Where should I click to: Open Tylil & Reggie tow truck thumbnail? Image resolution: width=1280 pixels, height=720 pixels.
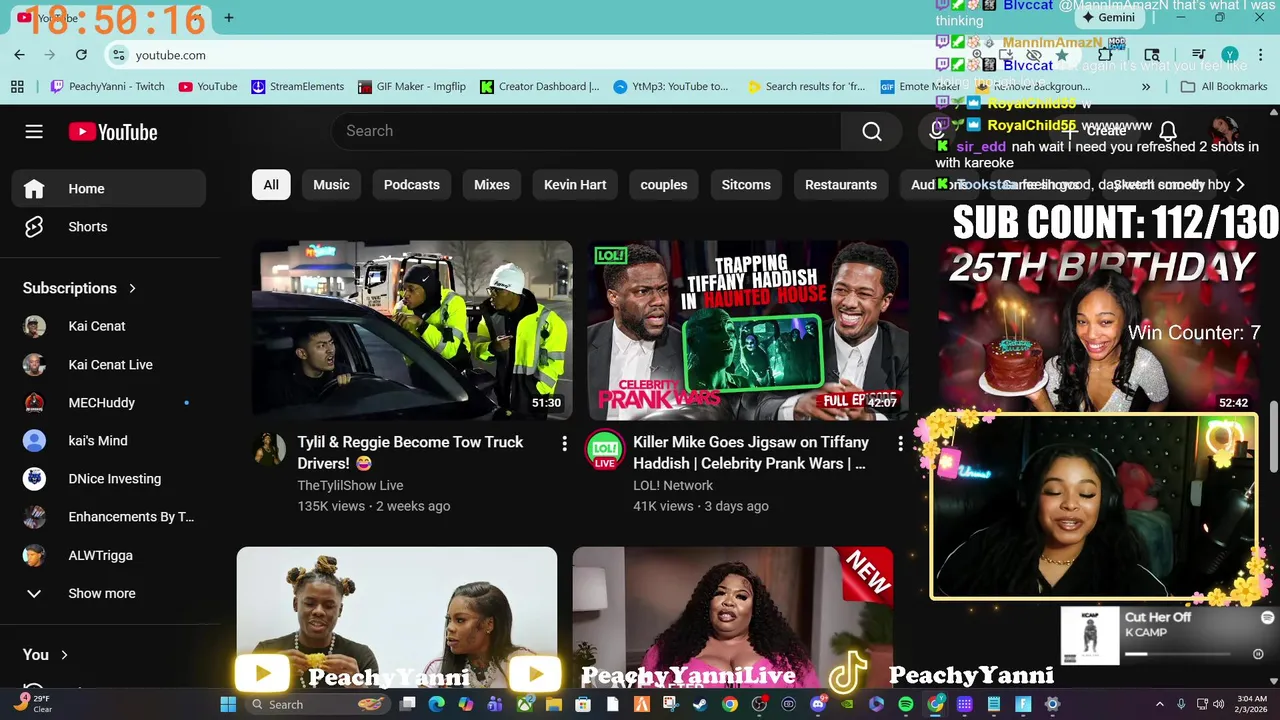tap(412, 330)
